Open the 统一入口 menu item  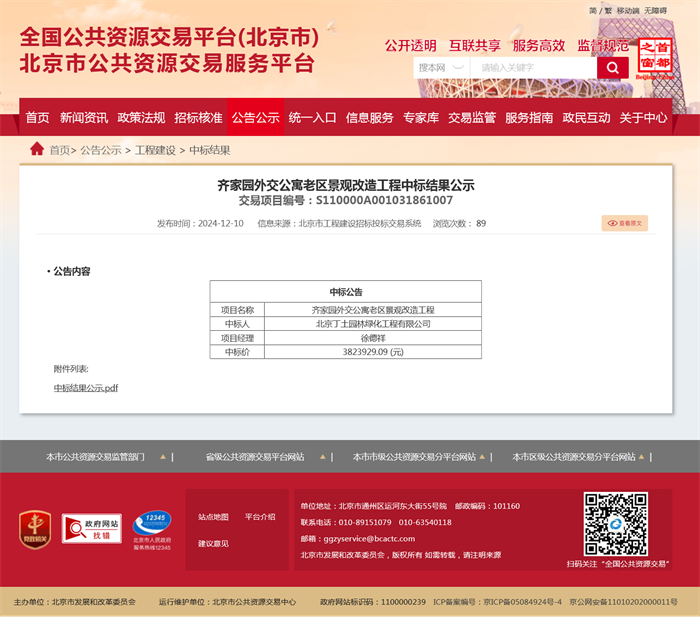point(312,117)
